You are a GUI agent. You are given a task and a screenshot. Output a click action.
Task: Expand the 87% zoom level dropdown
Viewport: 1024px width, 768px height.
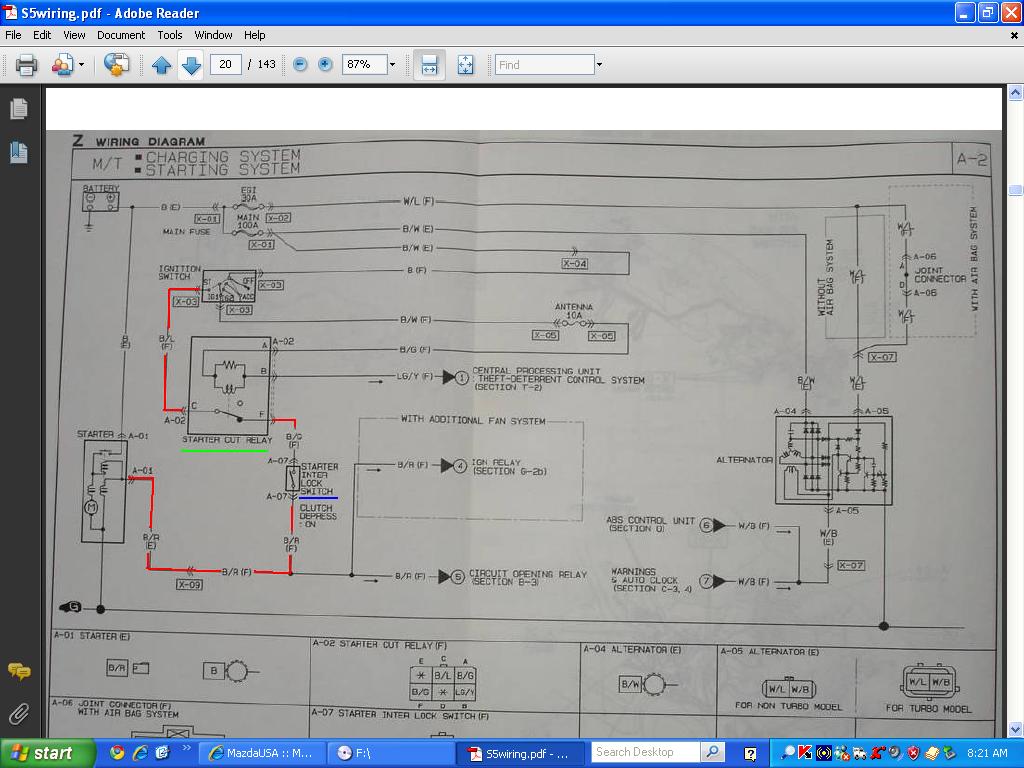[x=392, y=65]
